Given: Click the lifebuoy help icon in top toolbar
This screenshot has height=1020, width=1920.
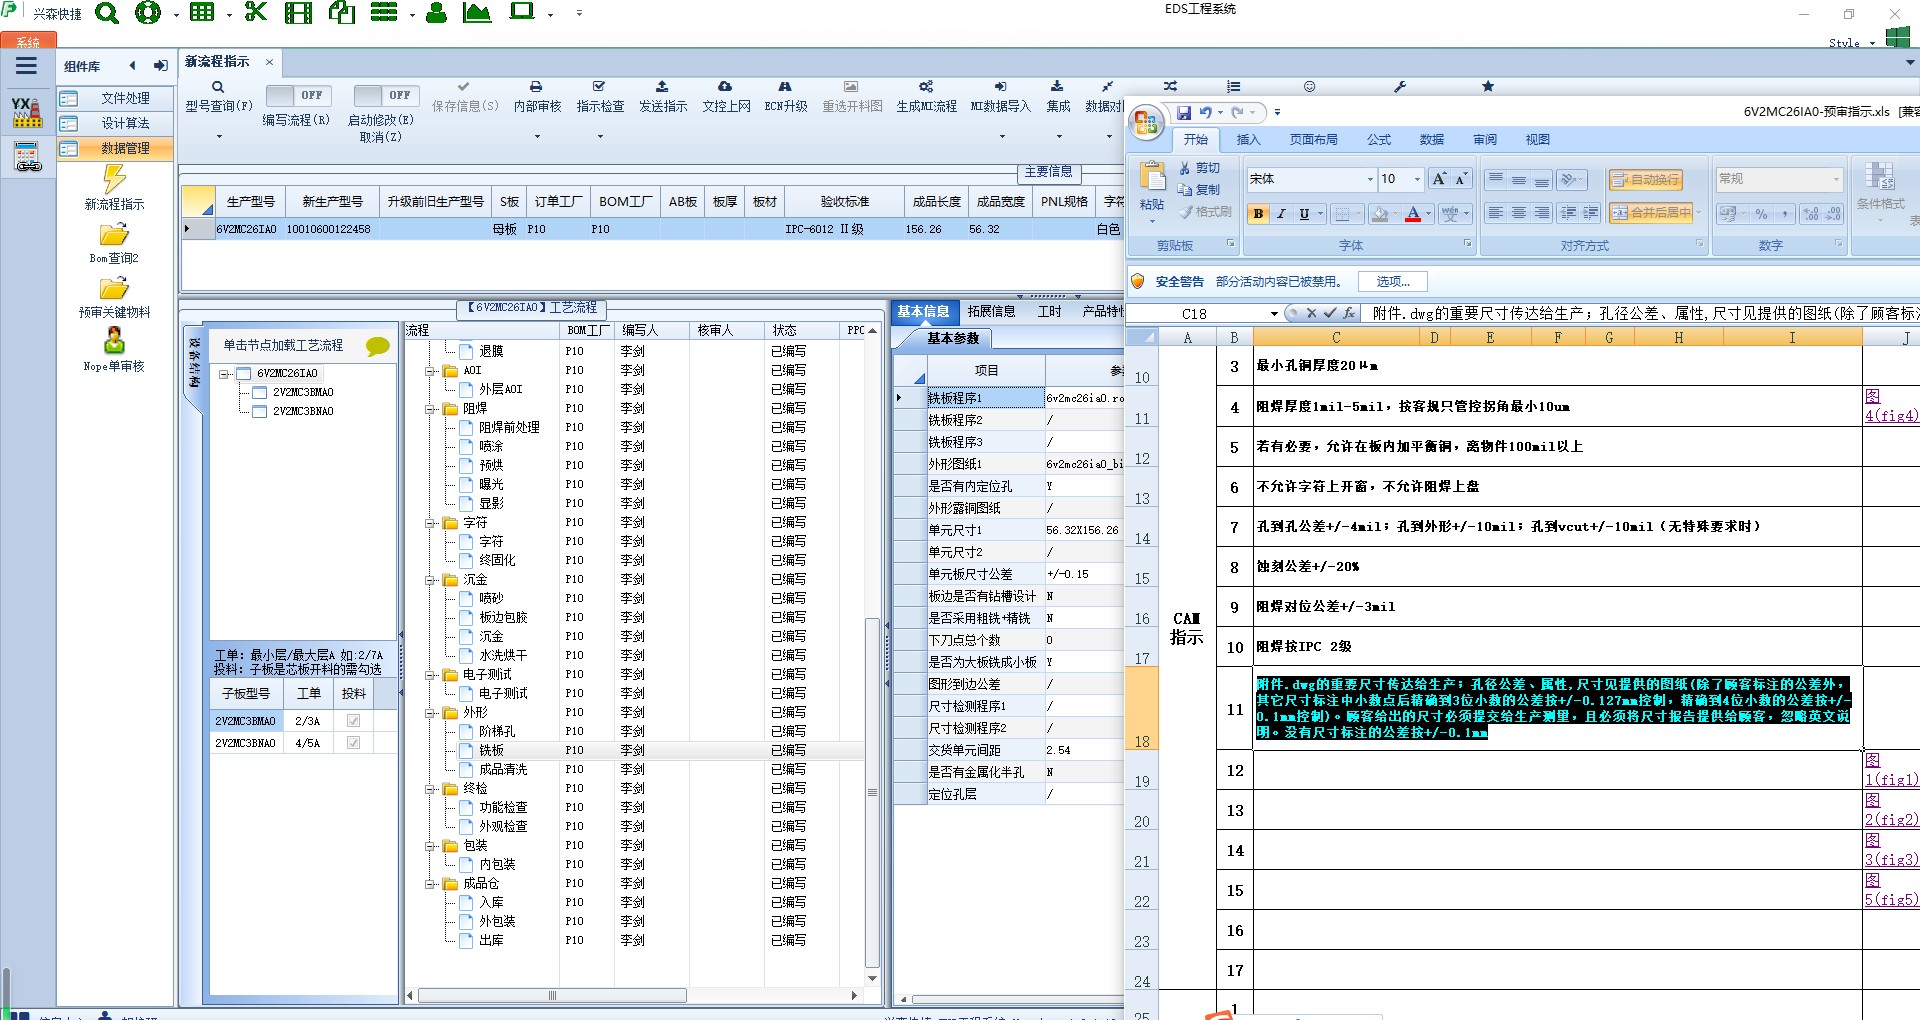Looking at the screenshot, I should point(148,13).
